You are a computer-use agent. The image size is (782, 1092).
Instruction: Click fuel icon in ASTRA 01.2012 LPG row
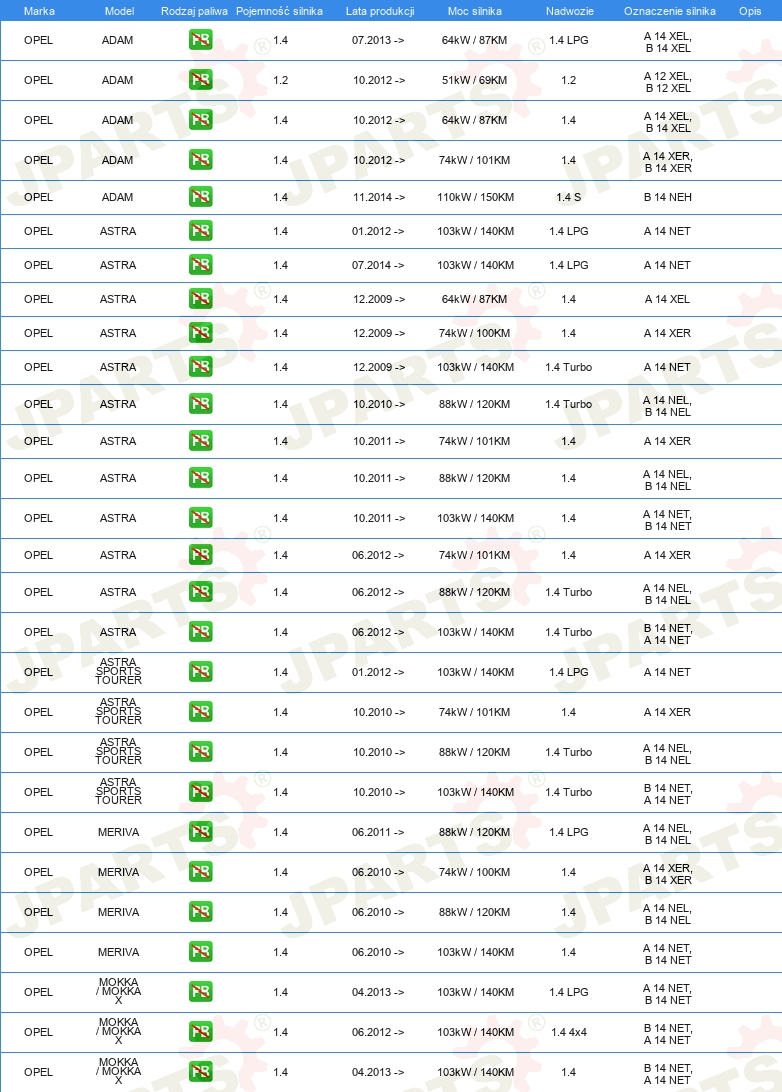(x=201, y=231)
